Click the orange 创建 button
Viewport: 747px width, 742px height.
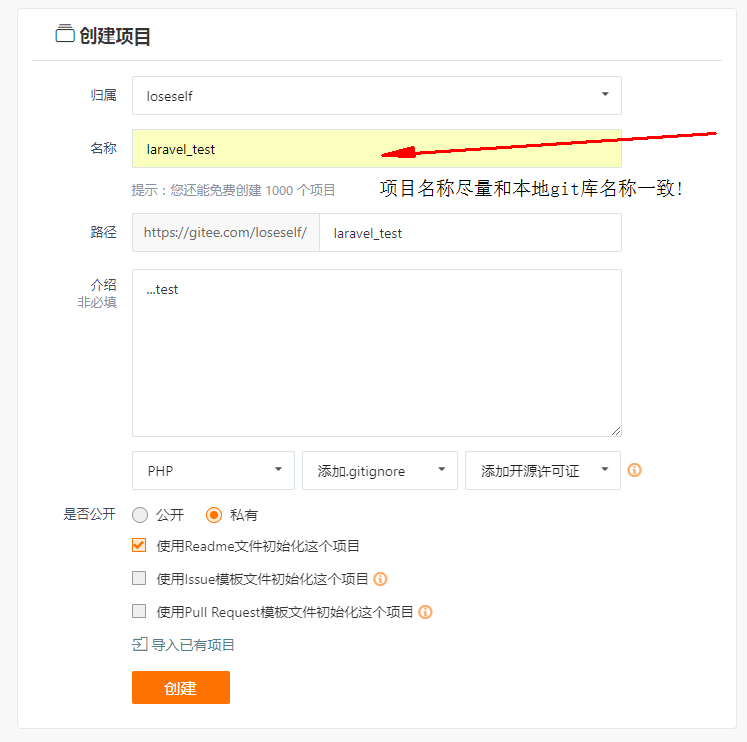[181, 687]
